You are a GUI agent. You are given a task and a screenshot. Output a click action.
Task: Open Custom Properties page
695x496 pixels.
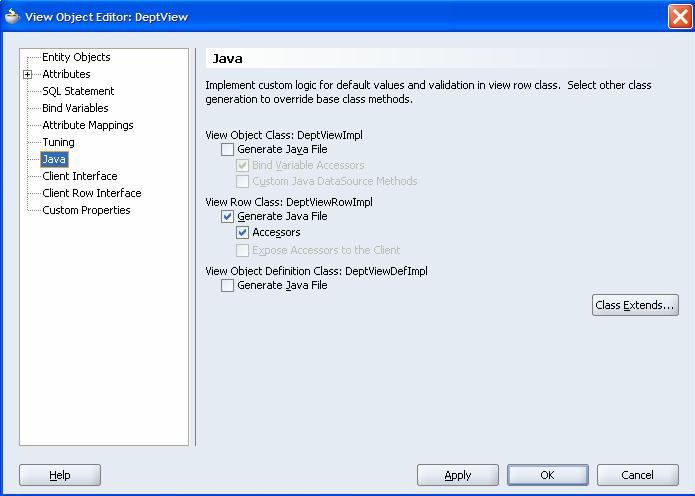point(86,210)
